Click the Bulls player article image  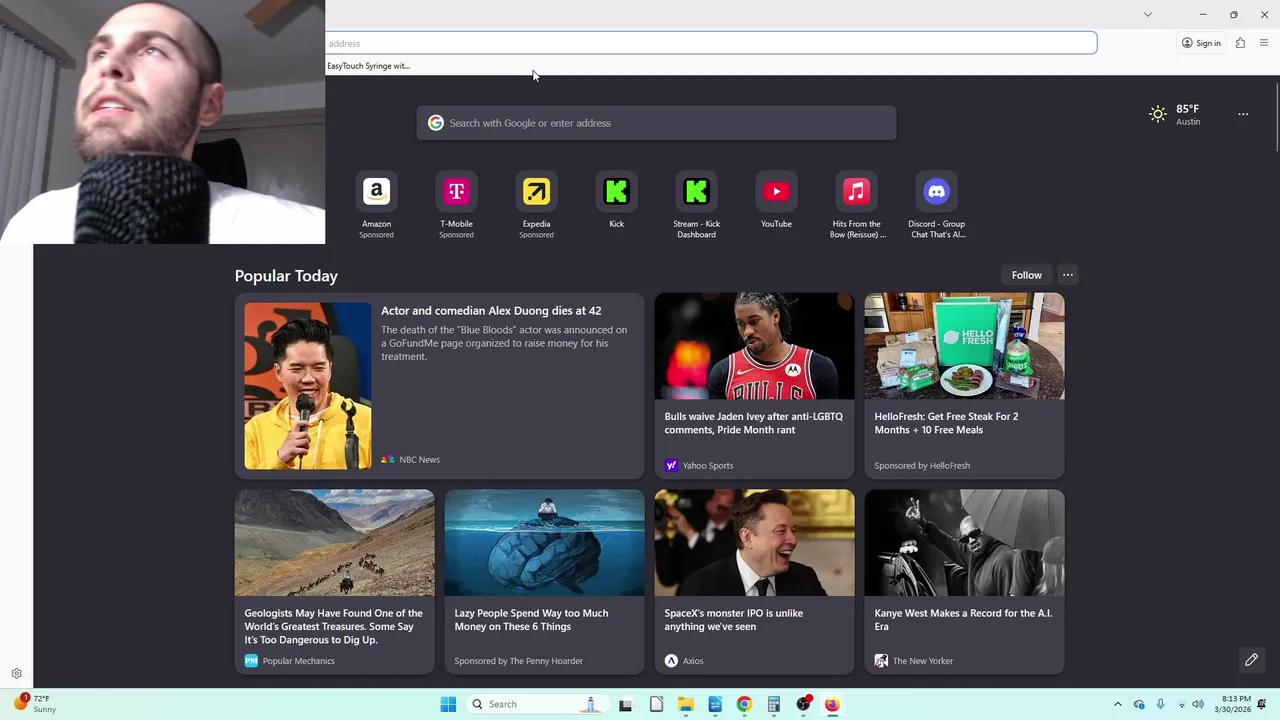754,346
